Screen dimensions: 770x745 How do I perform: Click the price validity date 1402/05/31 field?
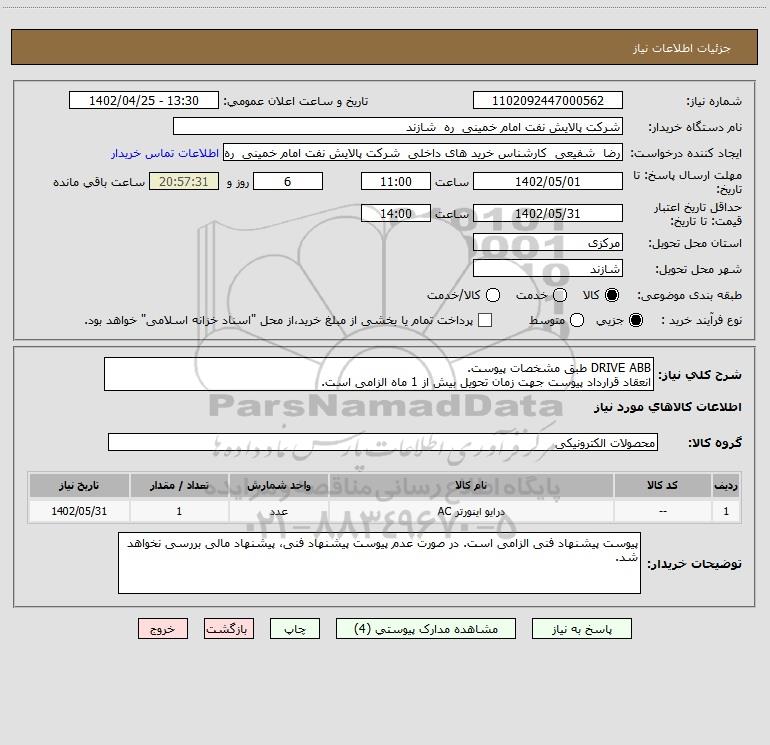(x=548, y=213)
